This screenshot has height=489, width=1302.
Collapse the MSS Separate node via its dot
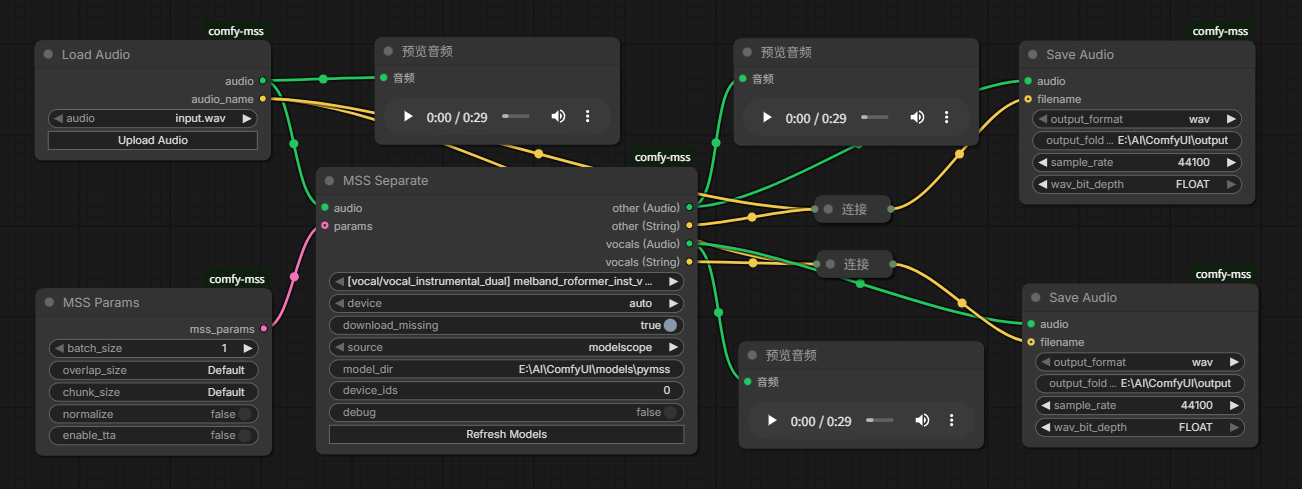(329, 181)
